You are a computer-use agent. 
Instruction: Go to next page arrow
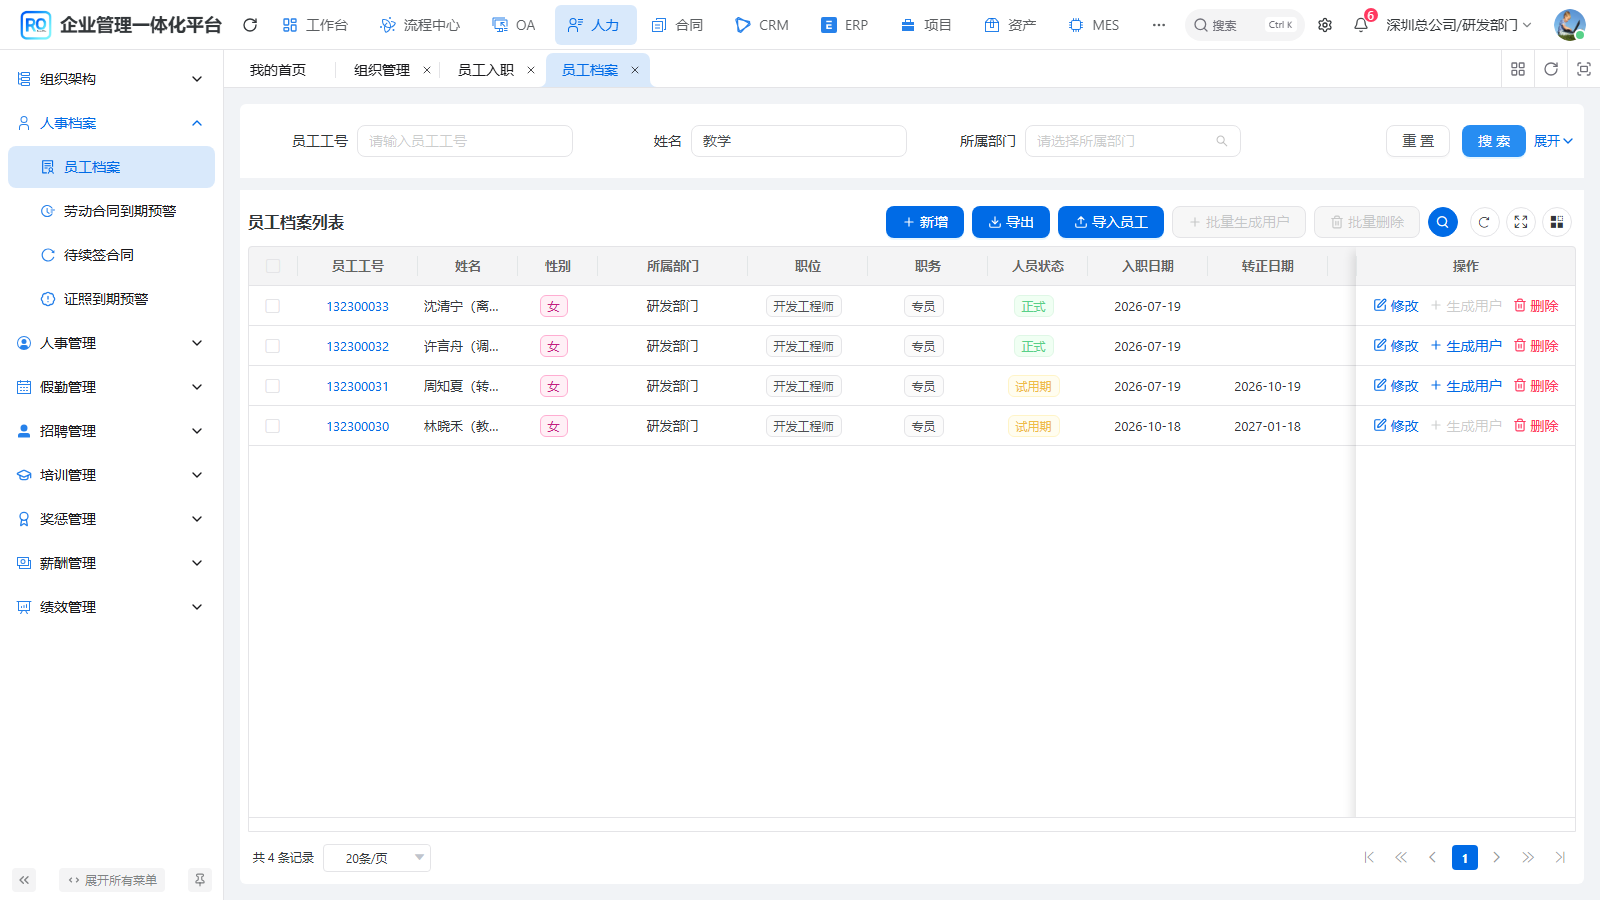[x=1497, y=857]
